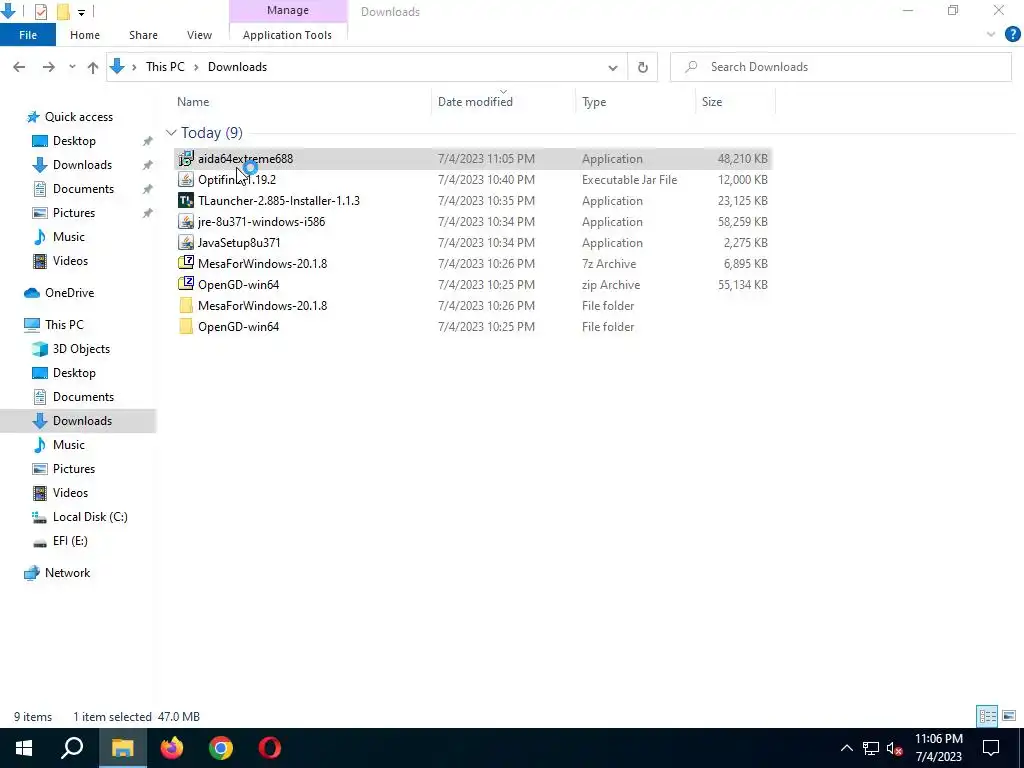Open the Application Tools tab
This screenshot has width=1024, height=768.
tap(287, 35)
